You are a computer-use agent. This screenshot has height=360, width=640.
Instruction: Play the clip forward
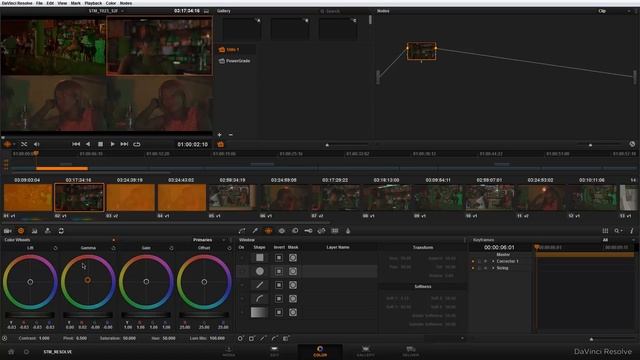coord(113,144)
